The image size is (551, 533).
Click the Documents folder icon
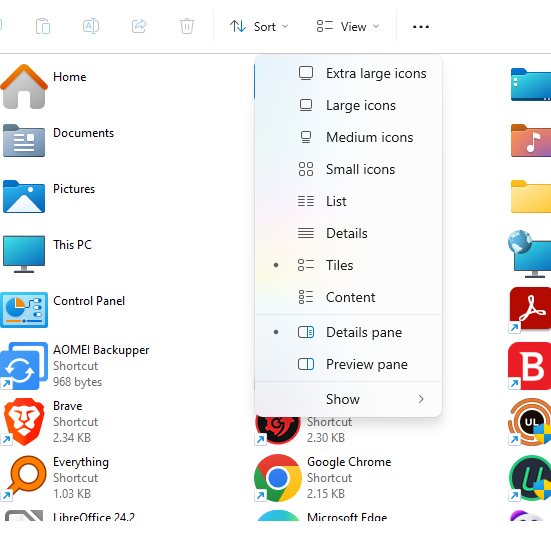[24, 141]
